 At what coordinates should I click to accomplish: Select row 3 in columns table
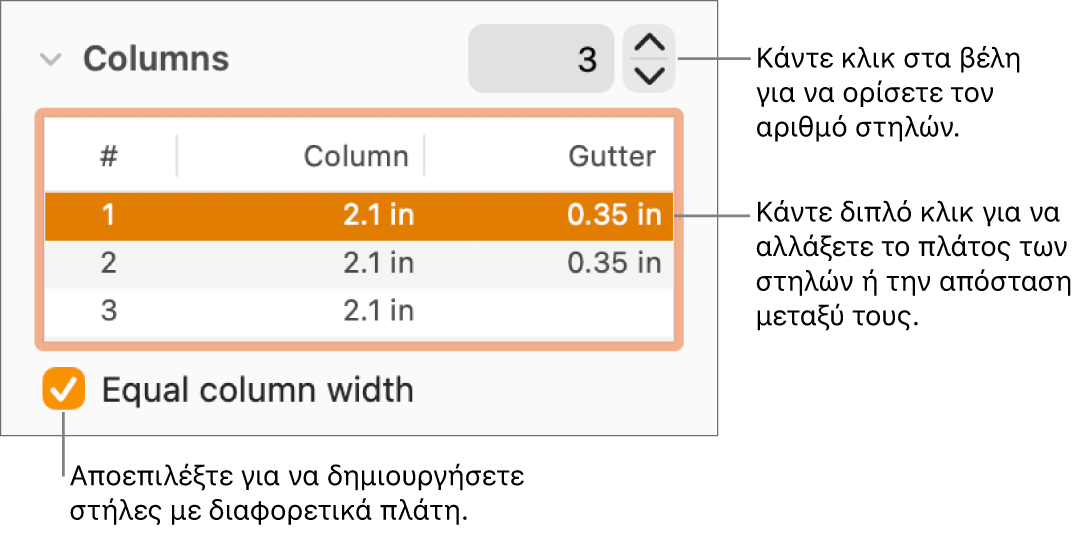tap(109, 311)
